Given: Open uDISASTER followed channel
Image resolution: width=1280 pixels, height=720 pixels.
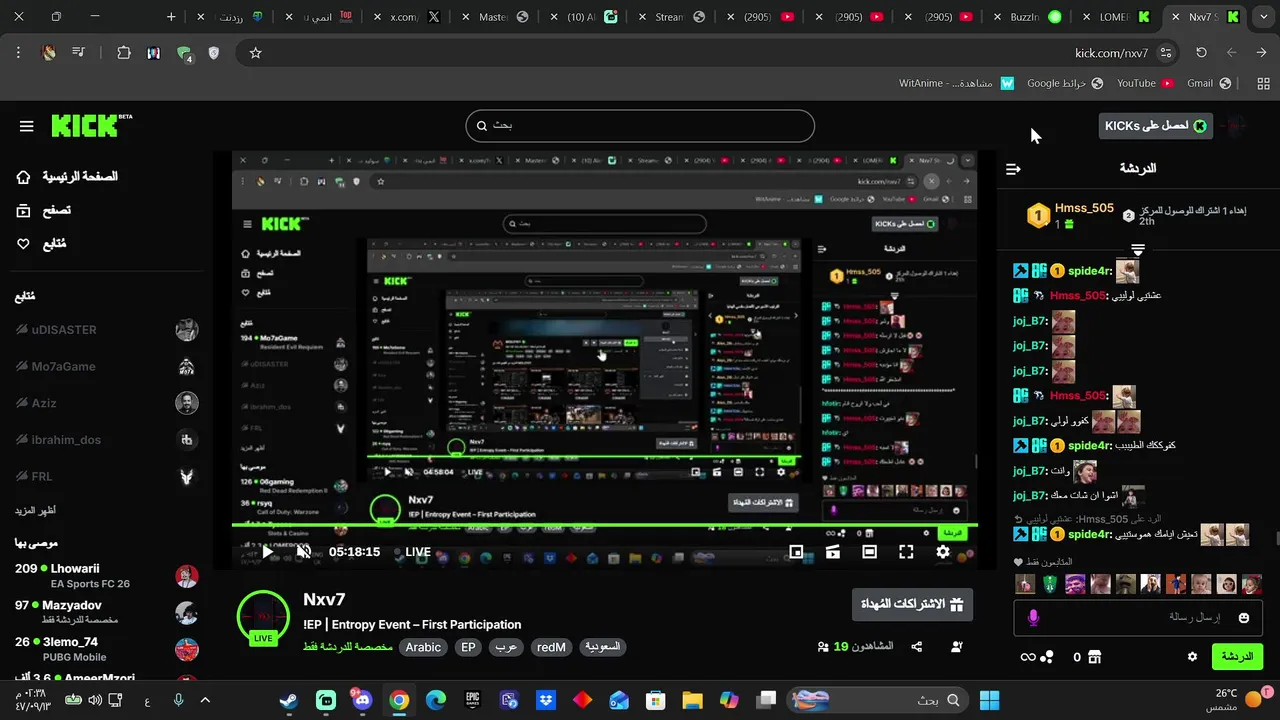Looking at the screenshot, I should point(107,330).
